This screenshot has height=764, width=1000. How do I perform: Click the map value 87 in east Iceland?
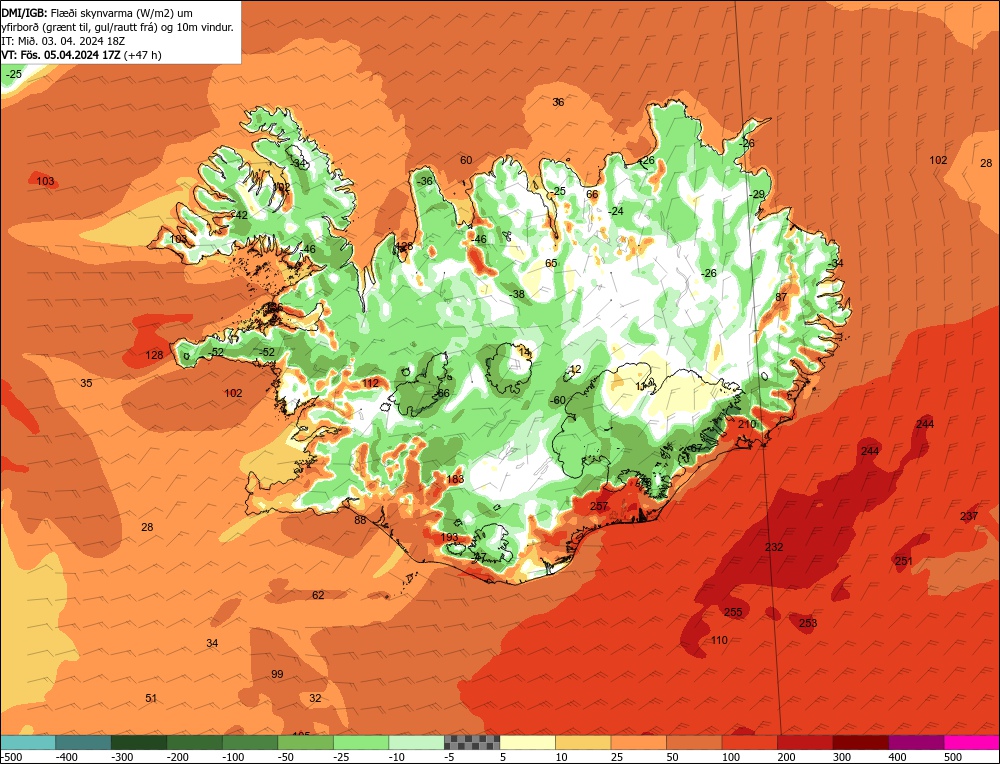point(781,297)
